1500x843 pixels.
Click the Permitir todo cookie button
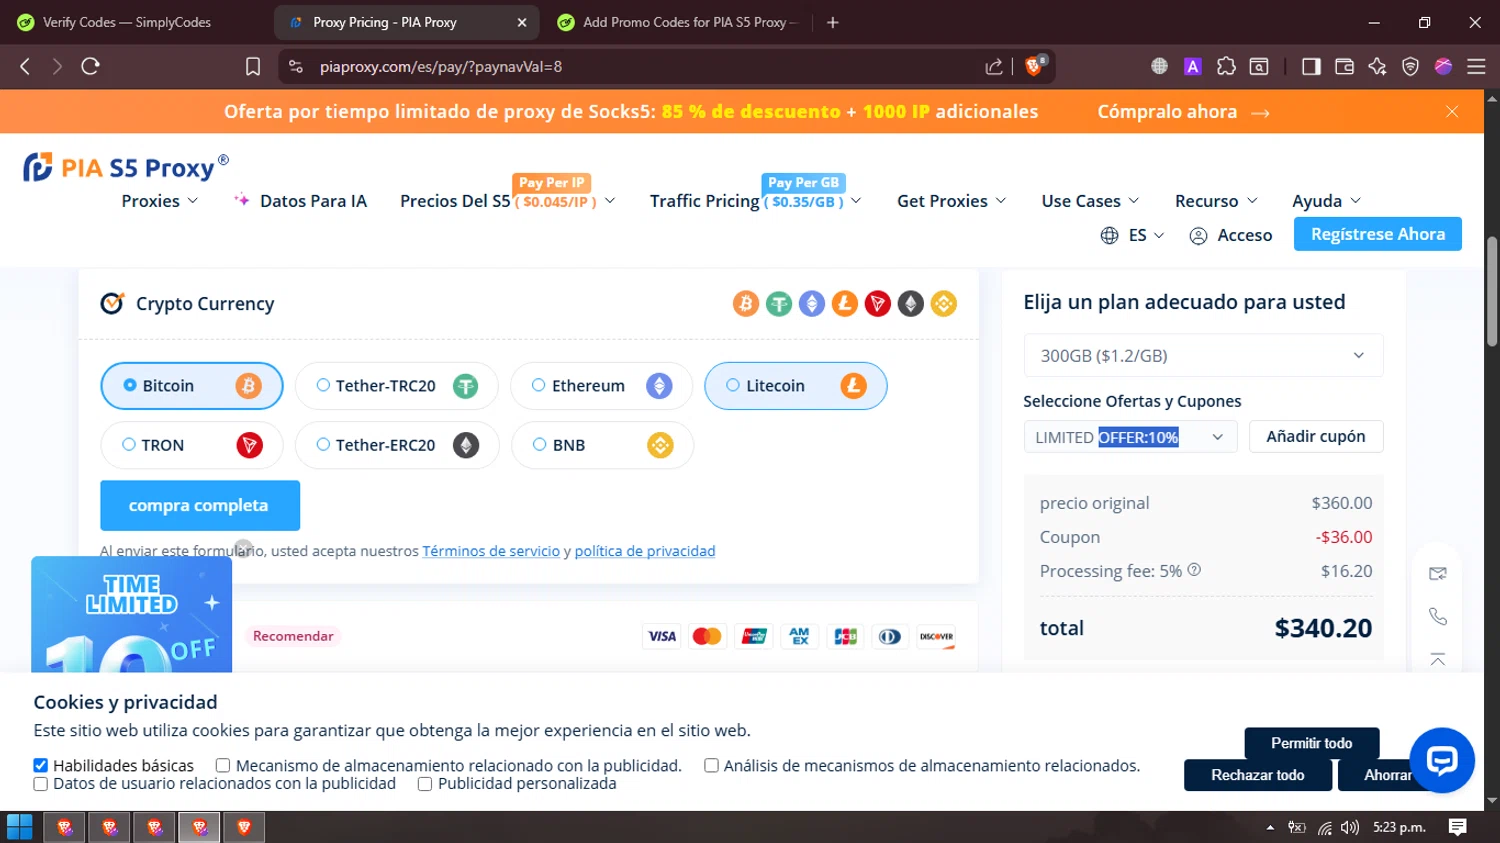pos(1311,743)
